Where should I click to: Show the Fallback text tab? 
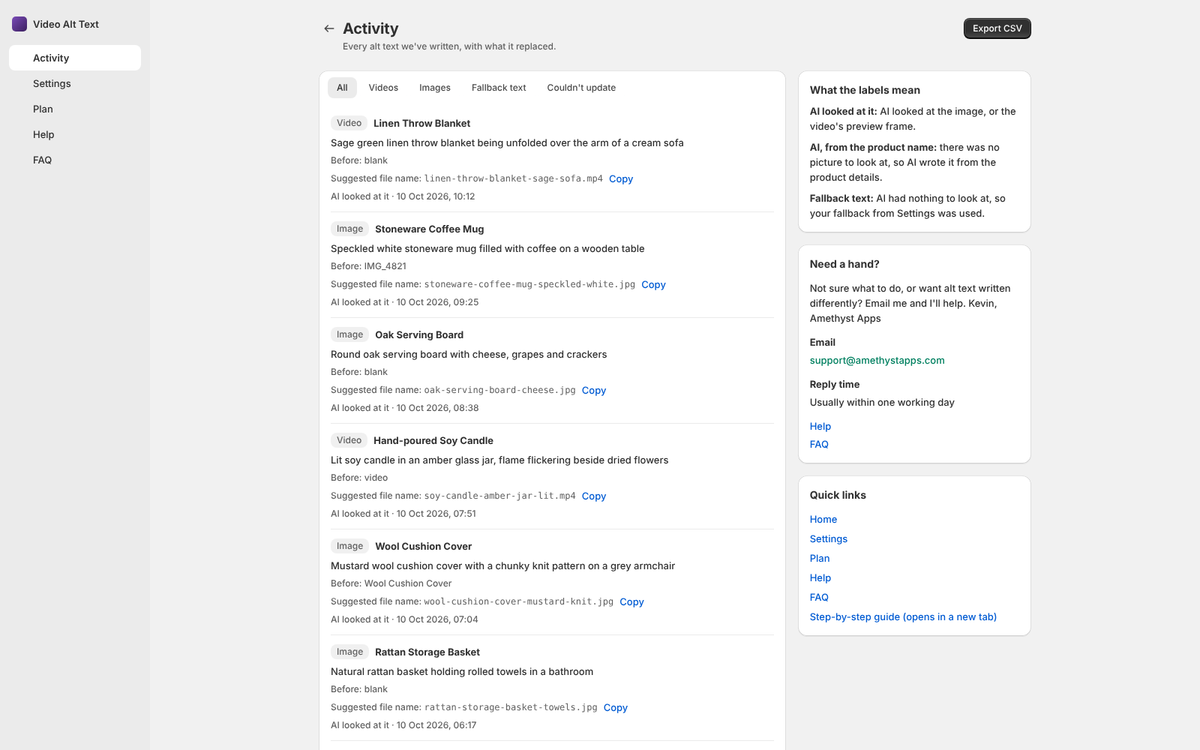pos(499,88)
